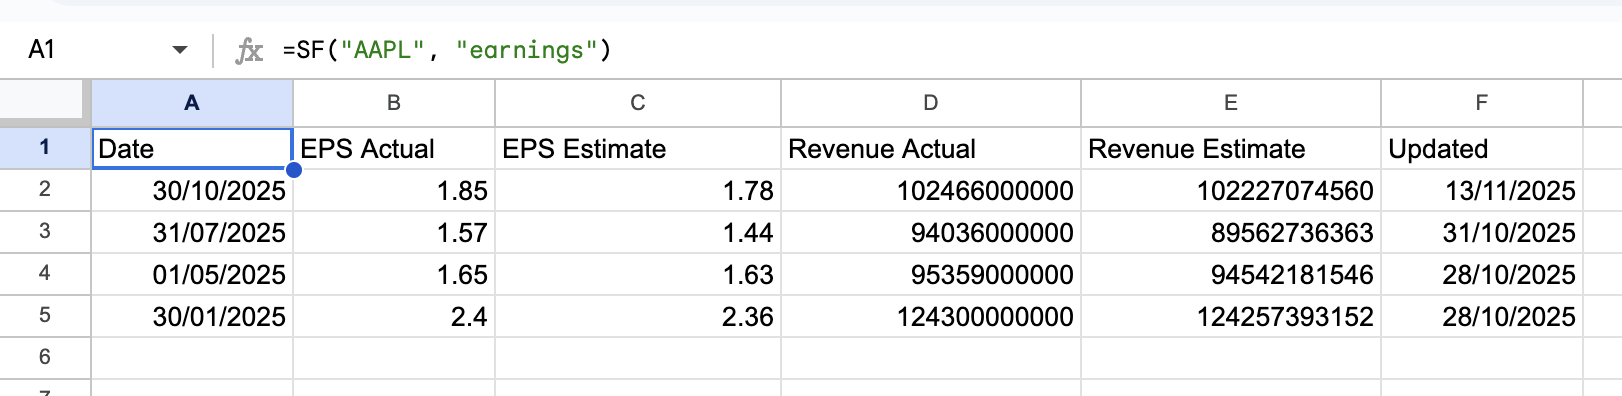Click the EPS Estimate header cell
This screenshot has height=396, width=1622.
638,148
